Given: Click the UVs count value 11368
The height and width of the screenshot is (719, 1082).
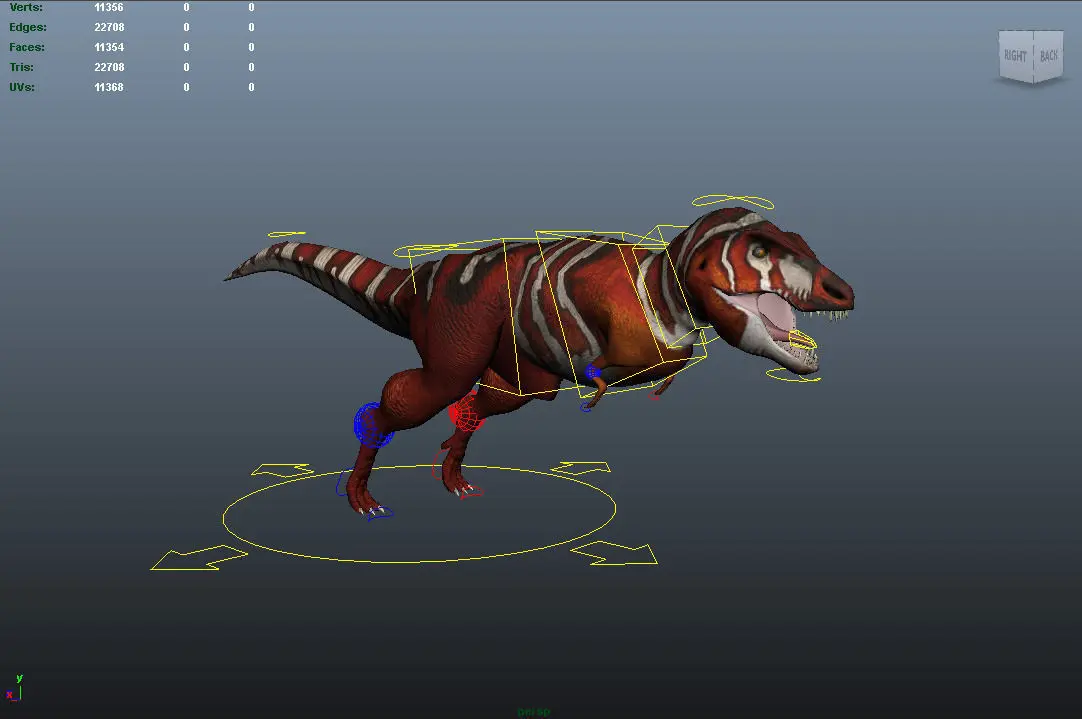Looking at the screenshot, I should (109, 88).
